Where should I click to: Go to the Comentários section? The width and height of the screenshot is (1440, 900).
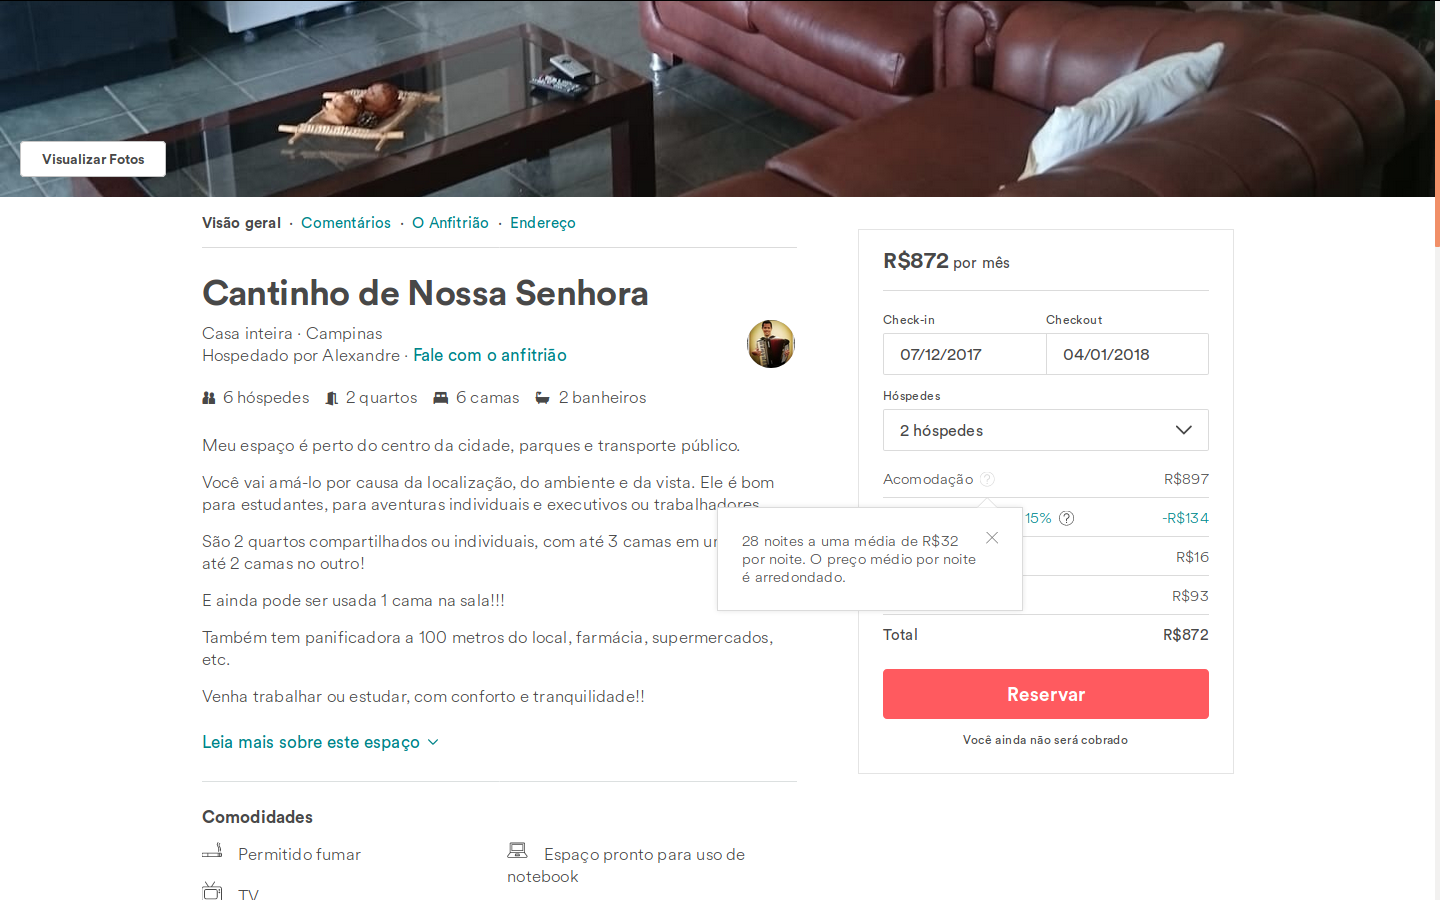[x=346, y=223]
